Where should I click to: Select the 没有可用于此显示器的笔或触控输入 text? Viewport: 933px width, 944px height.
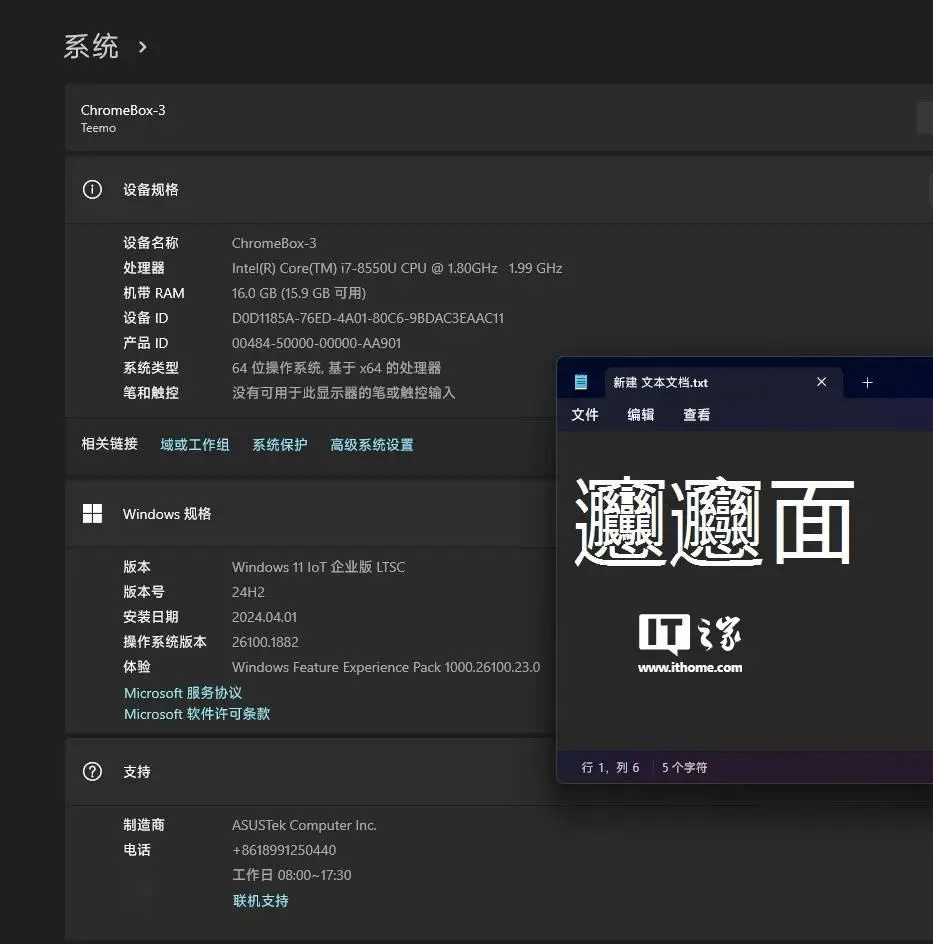[343, 393]
